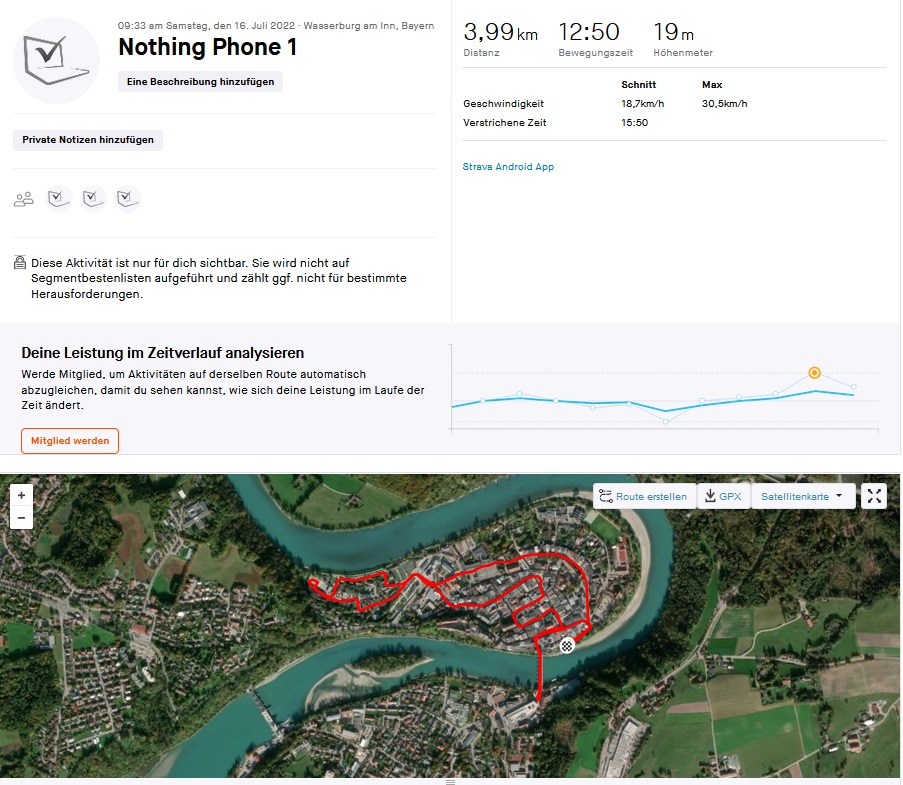903x785 pixels.
Task: Open the Satellitenkarte map type dropdown
Action: pos(803,496)
